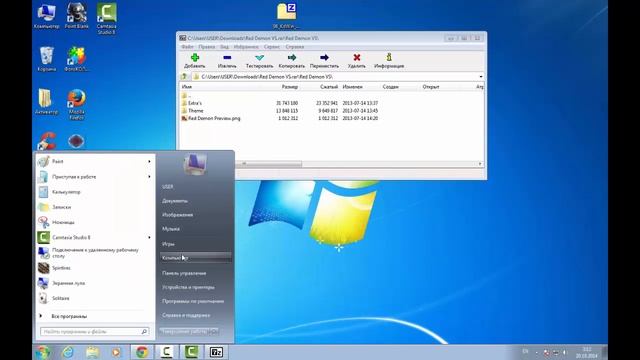Viewport: 640px width, 360px height.
Task: Sort by the Размер column header
Action: click(290, 87)
